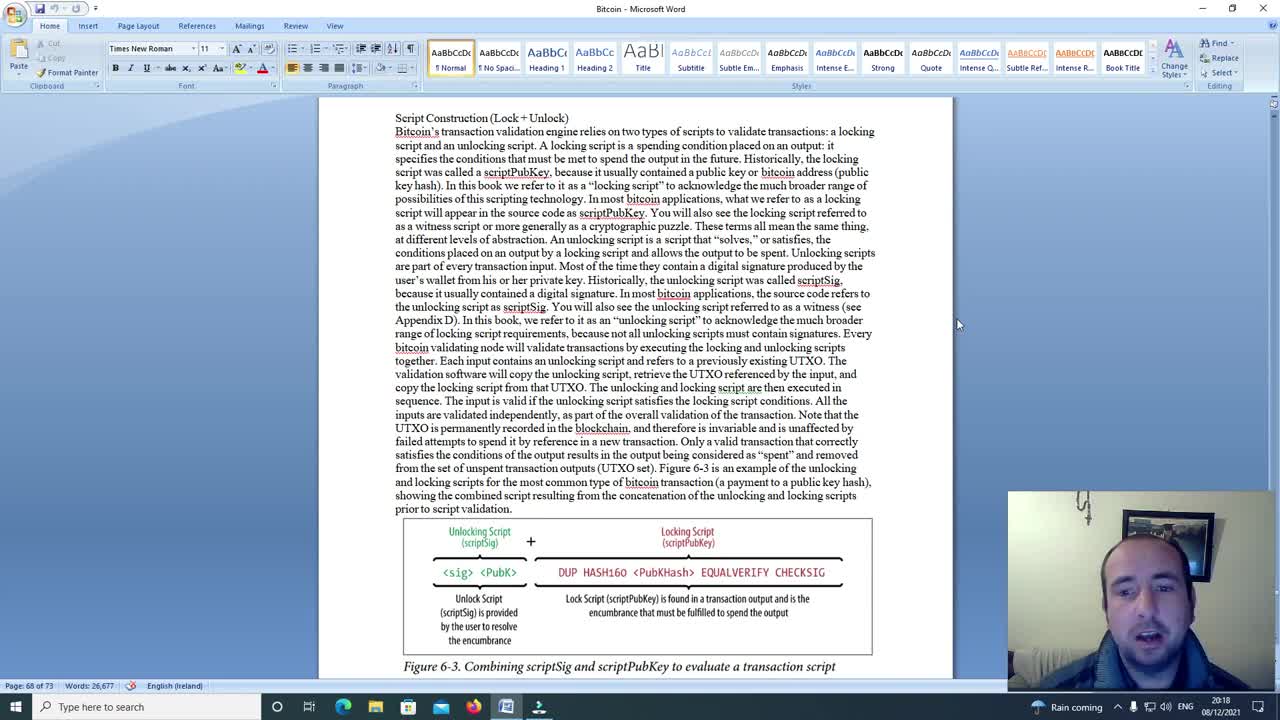Open the Font dialog launcher
The image size is (1280, 720).
(x=273, y=86)
